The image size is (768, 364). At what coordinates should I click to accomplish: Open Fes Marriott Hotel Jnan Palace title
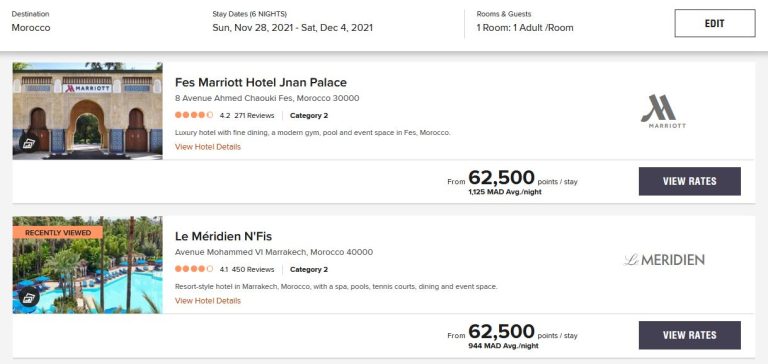(261, 82)
